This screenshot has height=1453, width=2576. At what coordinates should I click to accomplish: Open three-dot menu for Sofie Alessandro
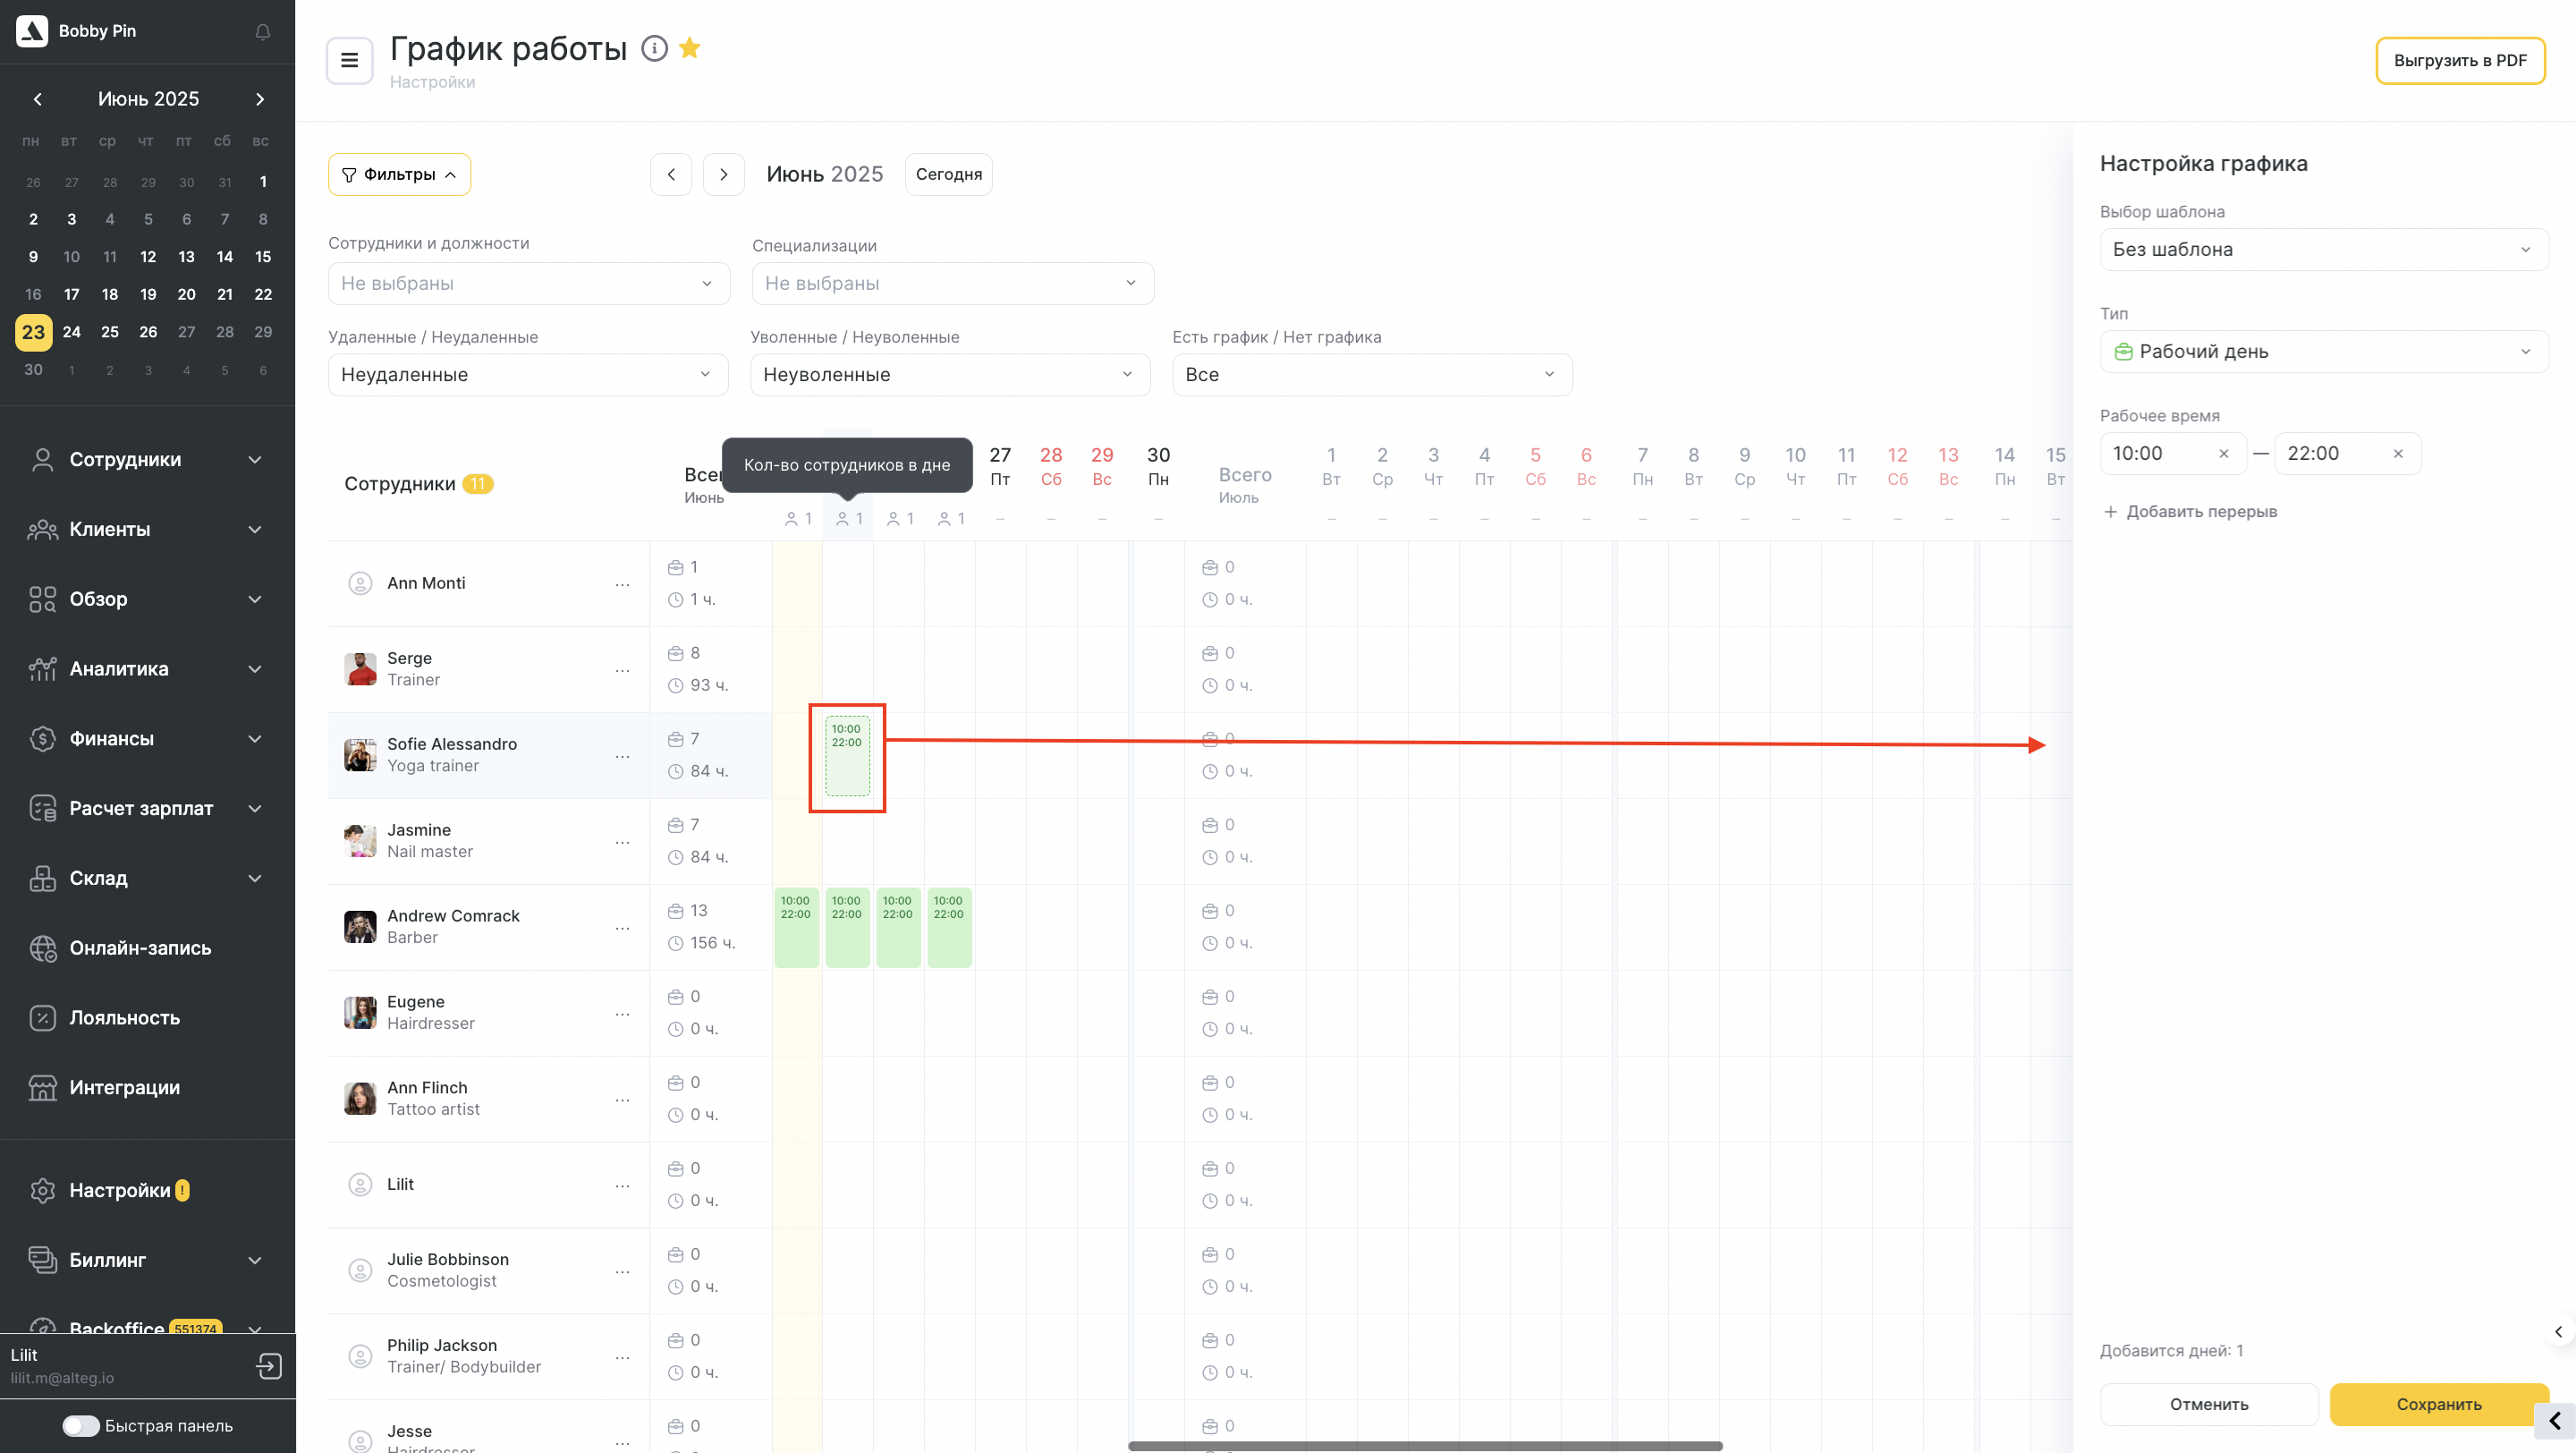(622, 756)
